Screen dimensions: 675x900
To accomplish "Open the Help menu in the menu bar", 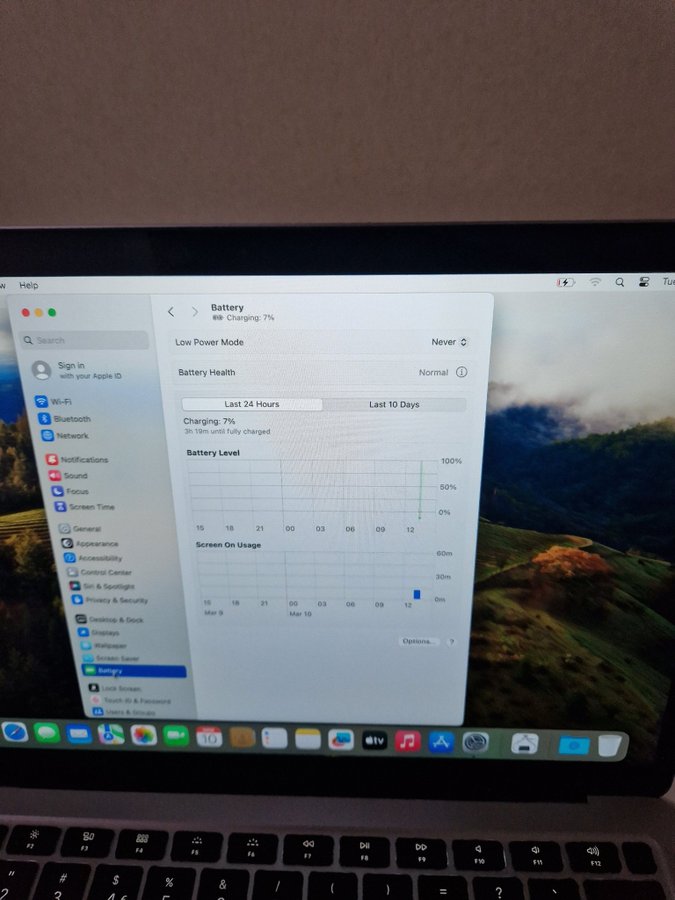I will [29, 286].
